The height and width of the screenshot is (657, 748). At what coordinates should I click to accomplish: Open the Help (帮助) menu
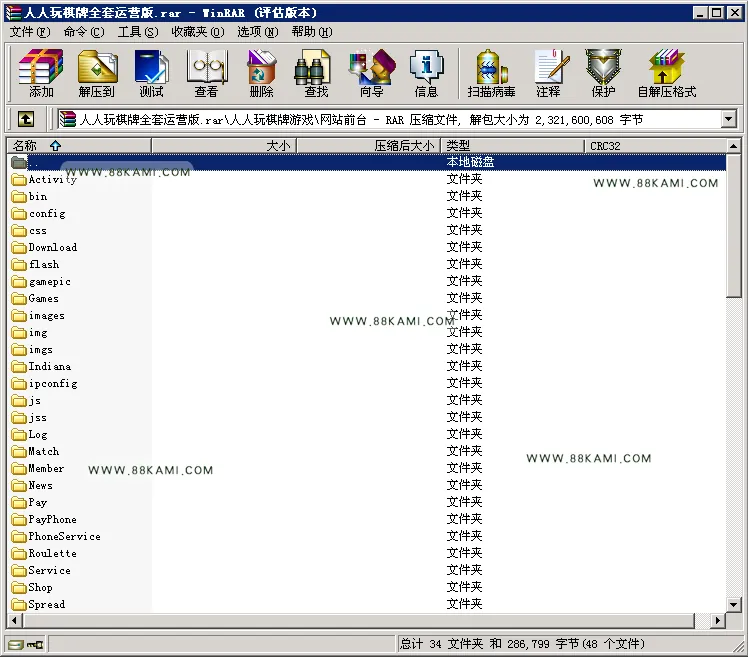(x=312, y=32)
